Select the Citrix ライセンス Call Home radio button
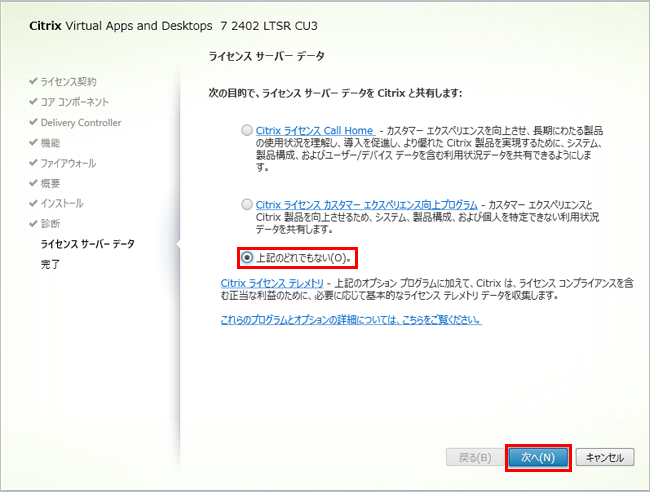 (x=246, y=130)
